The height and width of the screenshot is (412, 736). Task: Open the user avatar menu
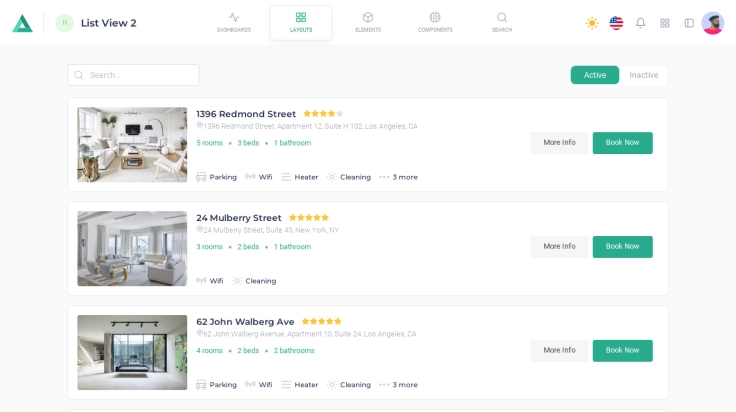coord(713,23)
